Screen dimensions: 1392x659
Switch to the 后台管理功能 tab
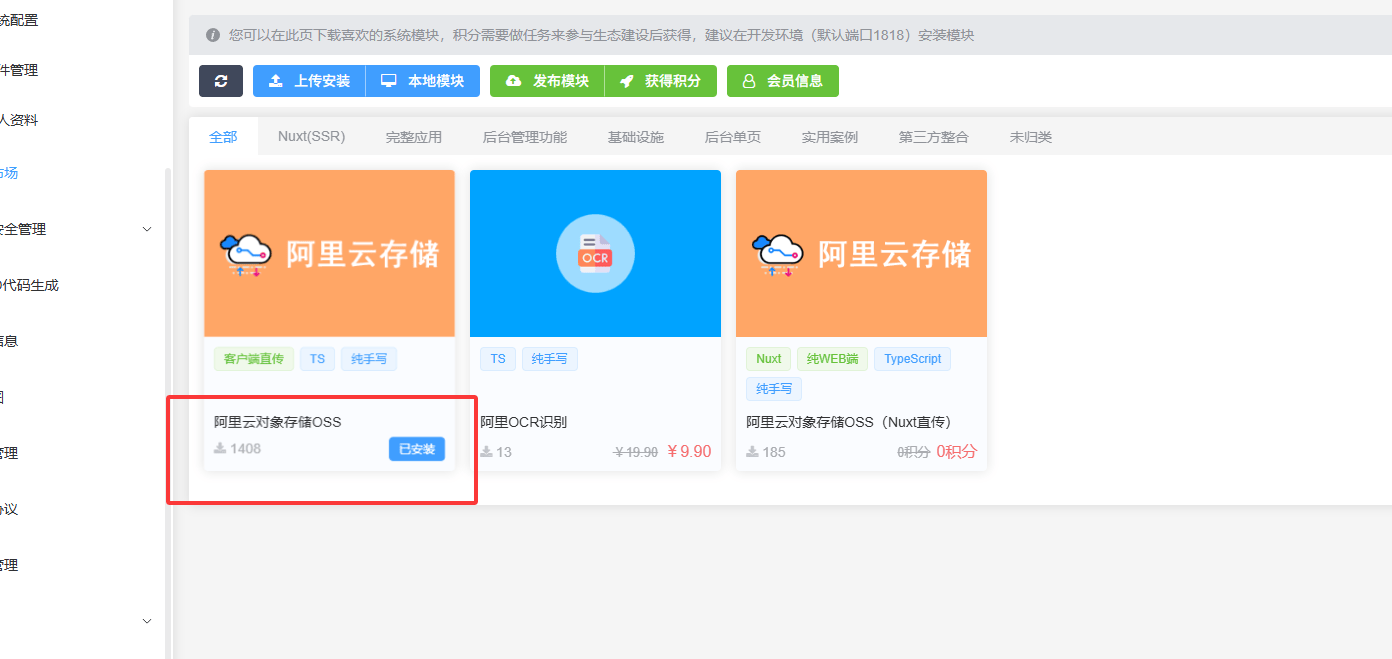coord(524,137)
